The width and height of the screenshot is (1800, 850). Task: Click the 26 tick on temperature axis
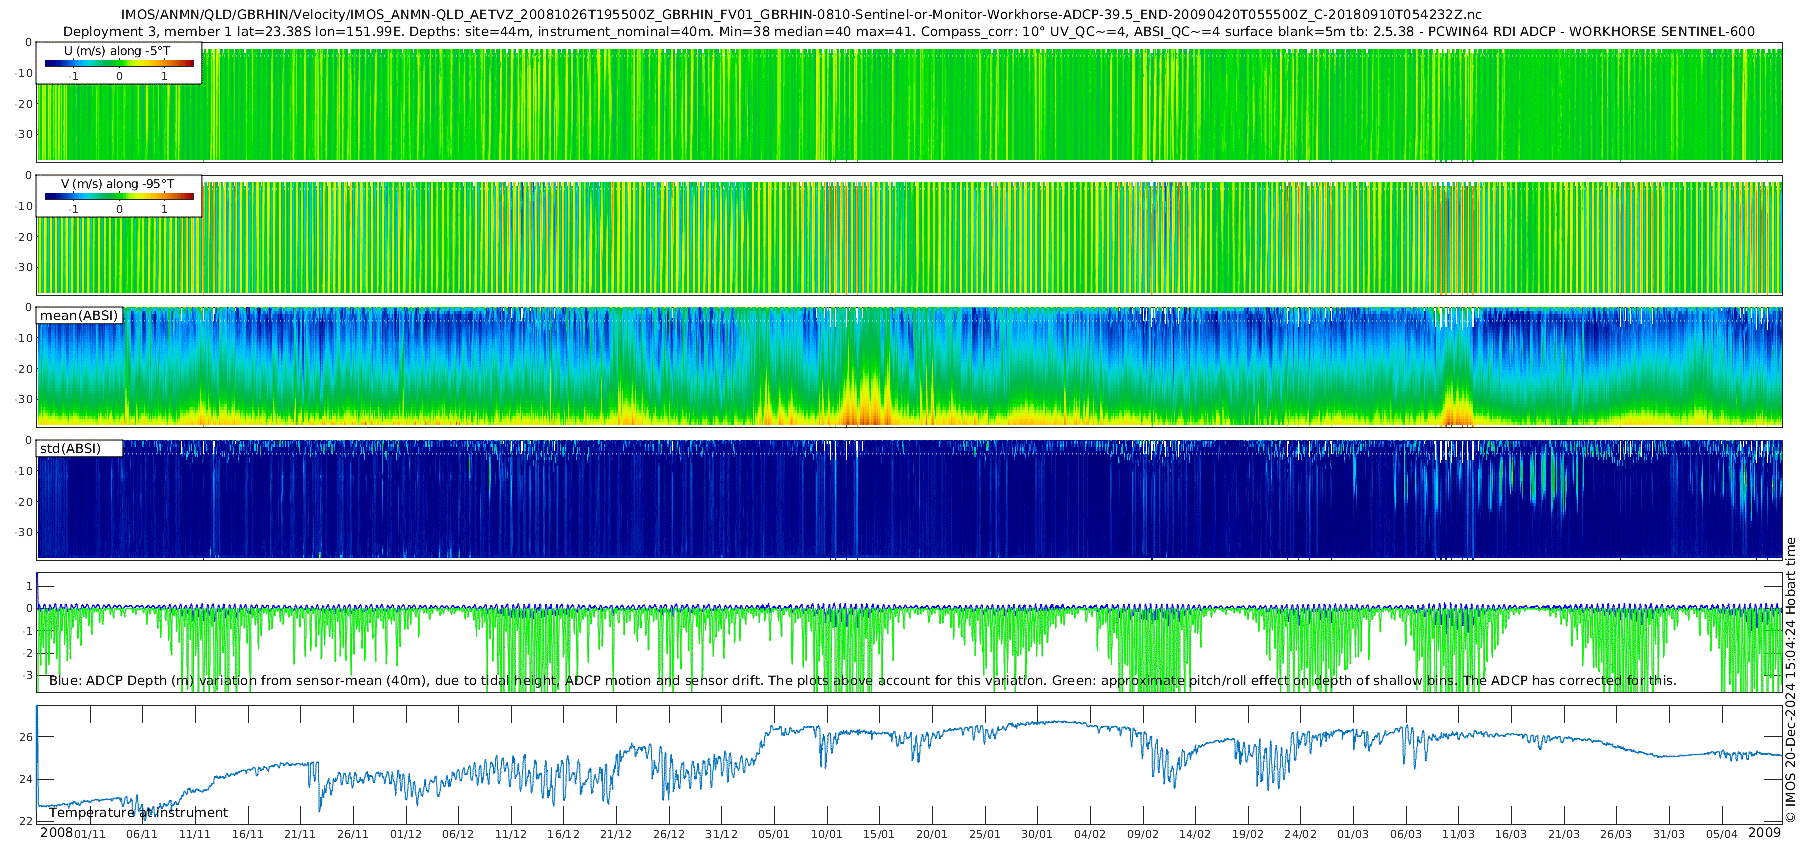(26, 737)
